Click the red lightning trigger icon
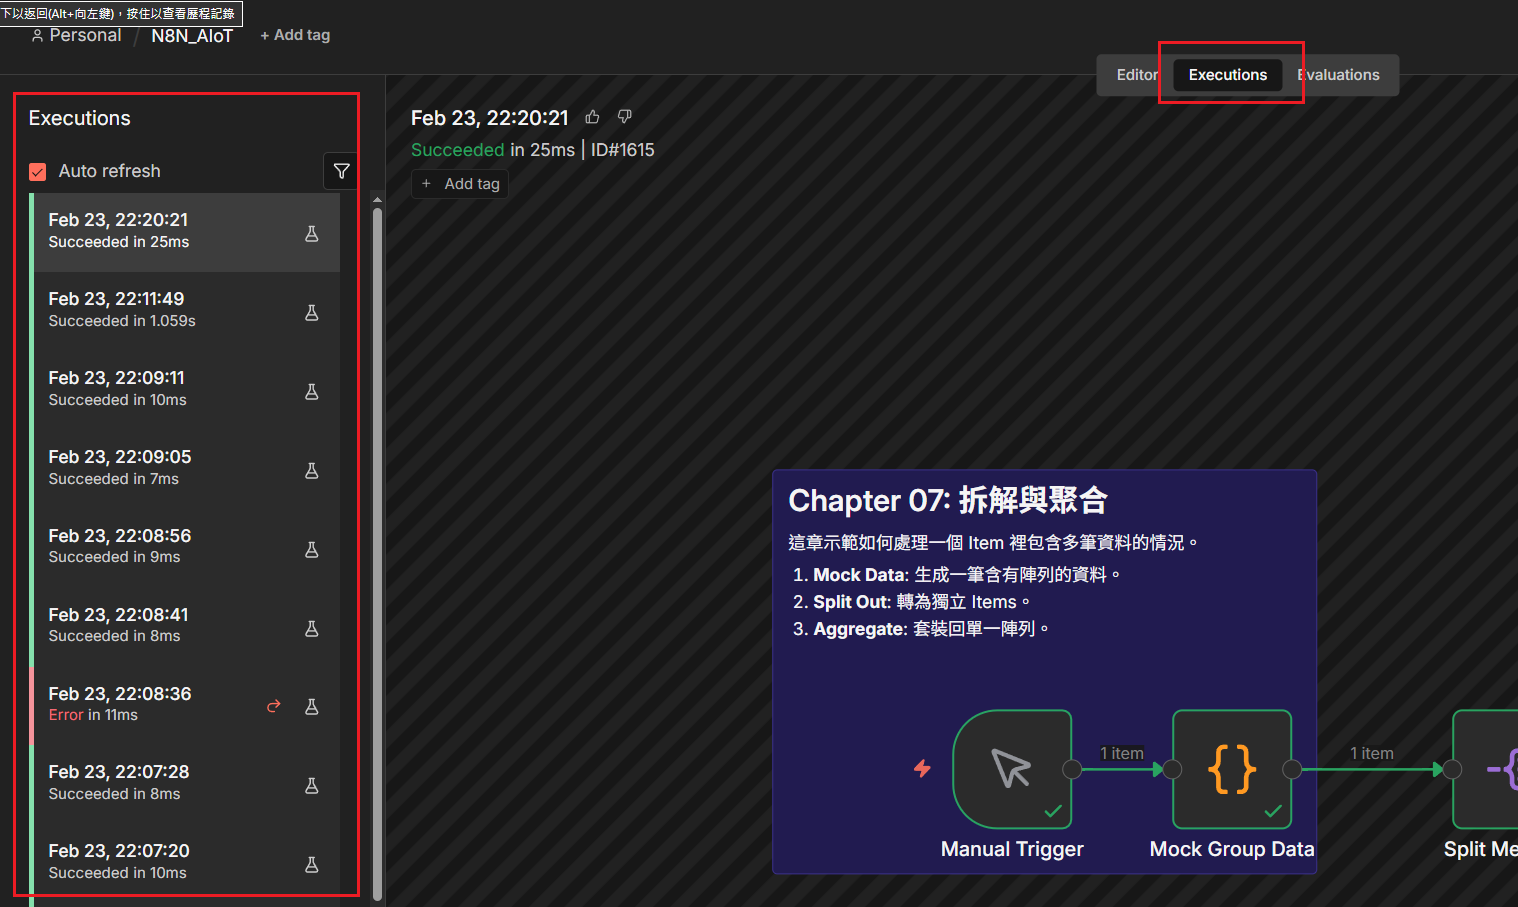The width and height of the screenshot is (1518, 907). (x=922, y=768)
